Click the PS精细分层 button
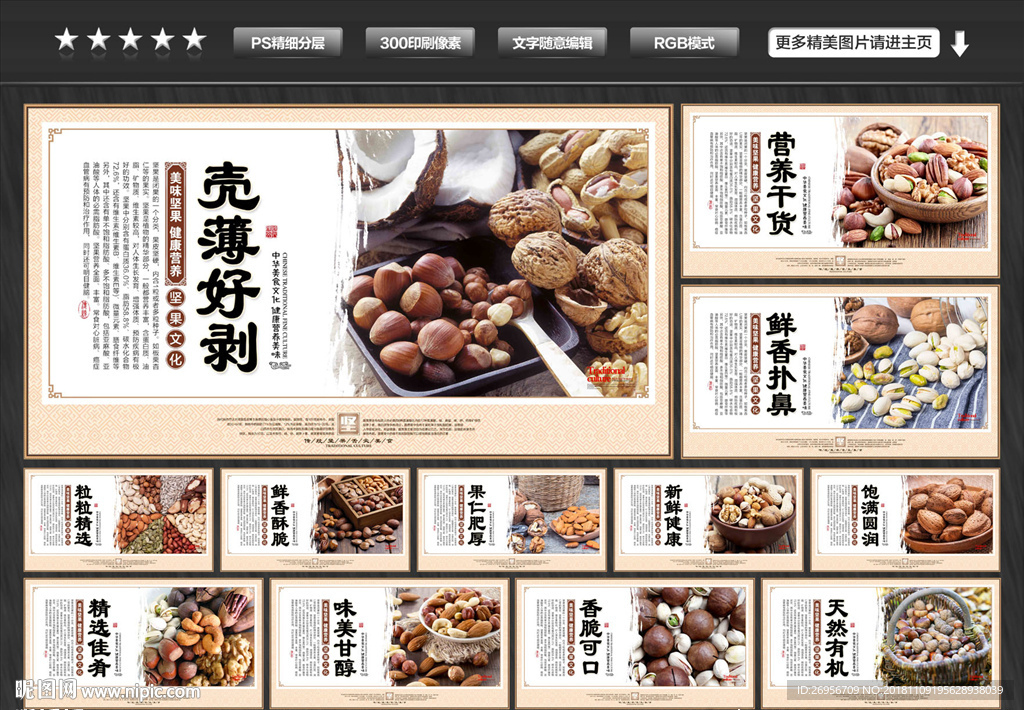The height and width of the screenshot is (710, 1024). coord(287,43)
